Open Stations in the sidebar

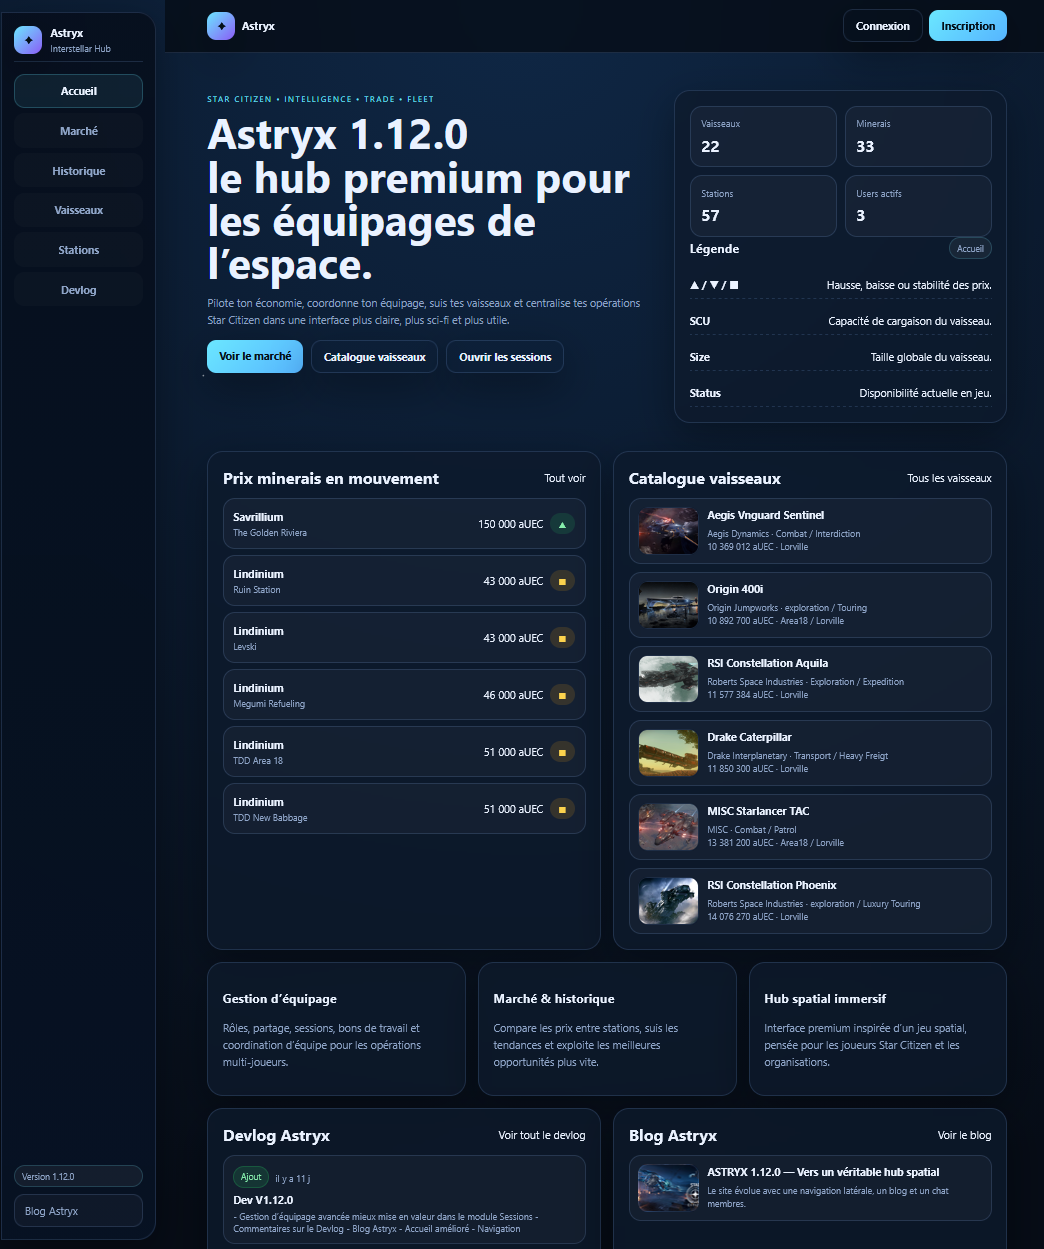(79, 250)
